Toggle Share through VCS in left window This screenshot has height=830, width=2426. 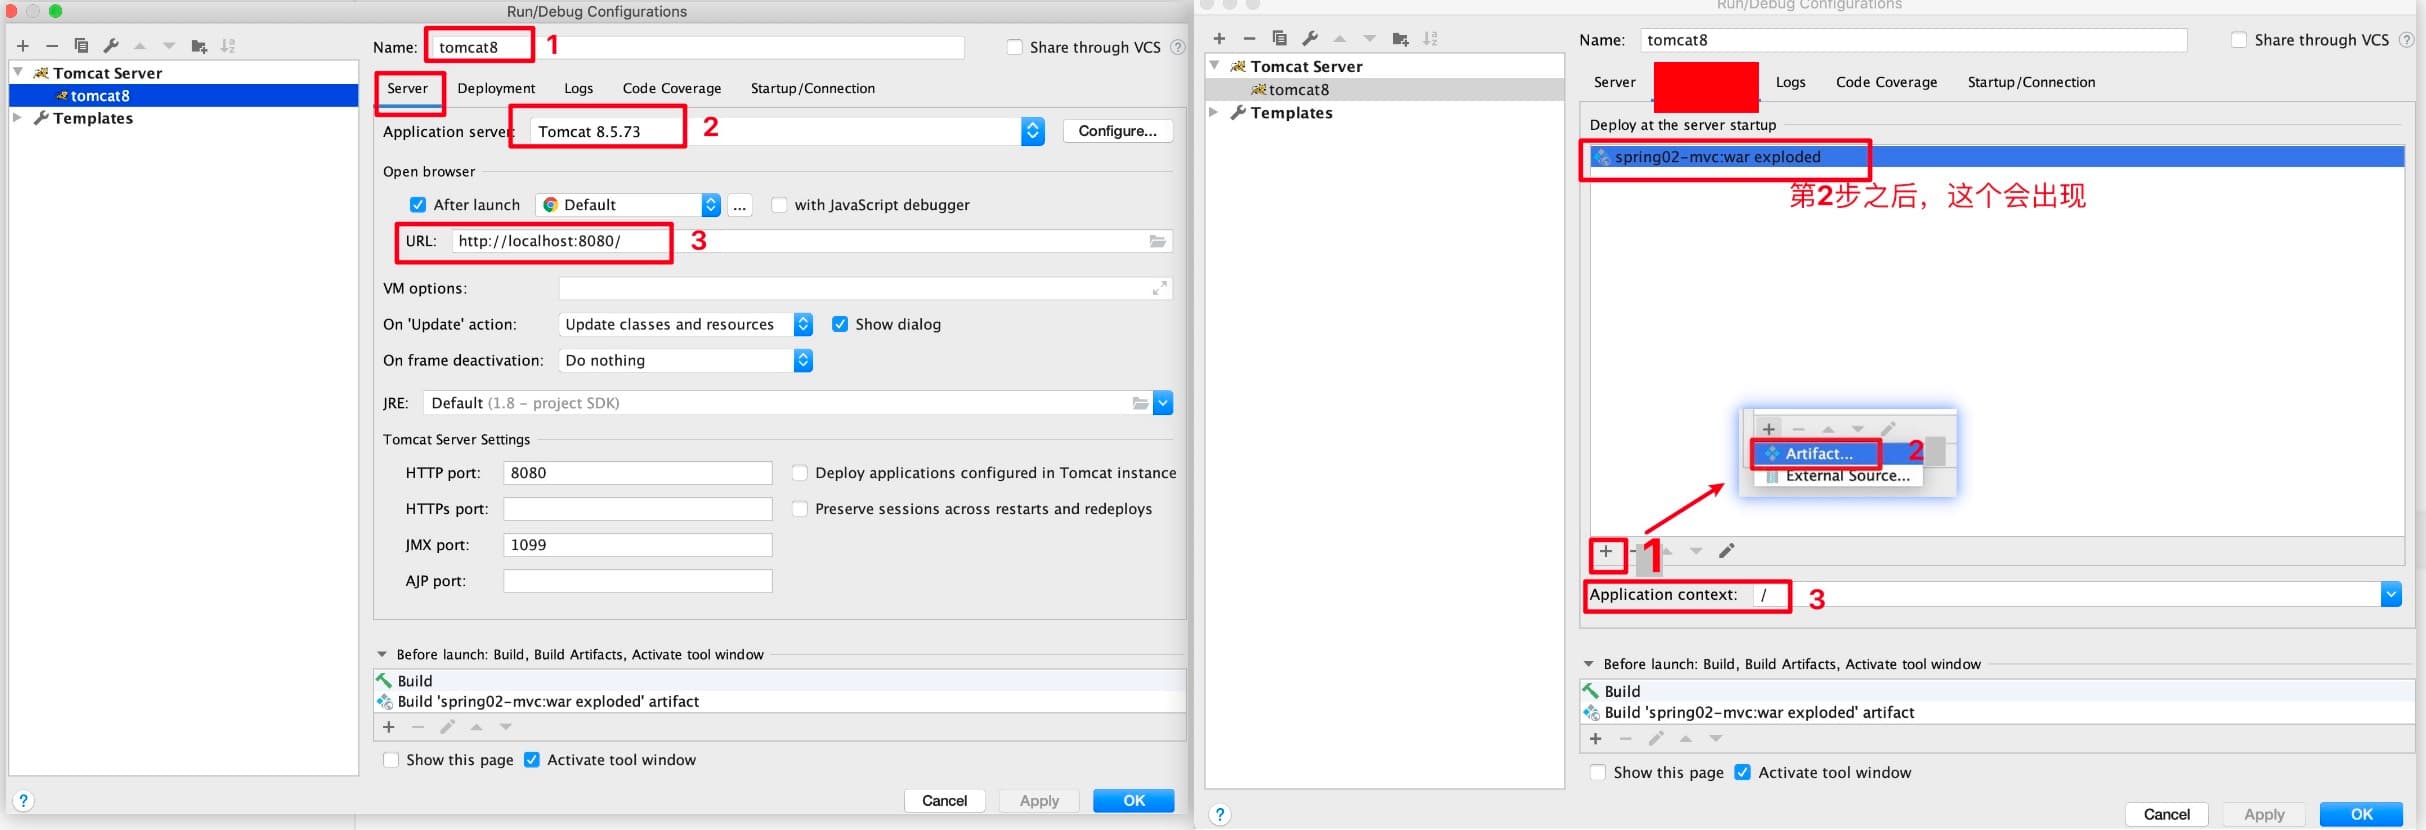click(x=1015, y=47)
